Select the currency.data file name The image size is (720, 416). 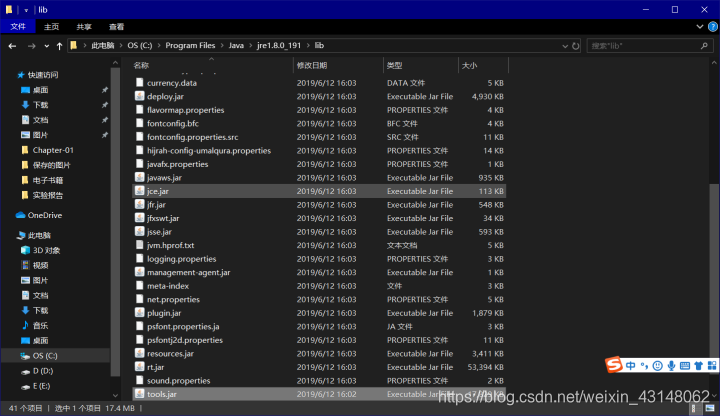tap(172, 83)
